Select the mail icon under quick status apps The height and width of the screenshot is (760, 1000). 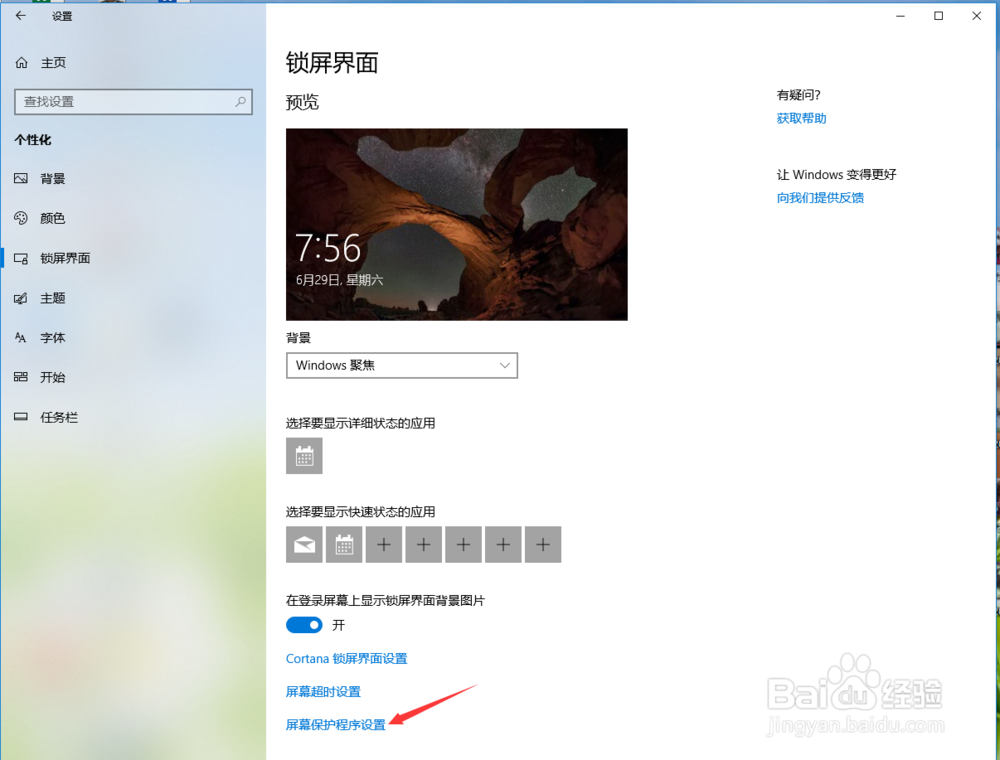tap(304, 544)
